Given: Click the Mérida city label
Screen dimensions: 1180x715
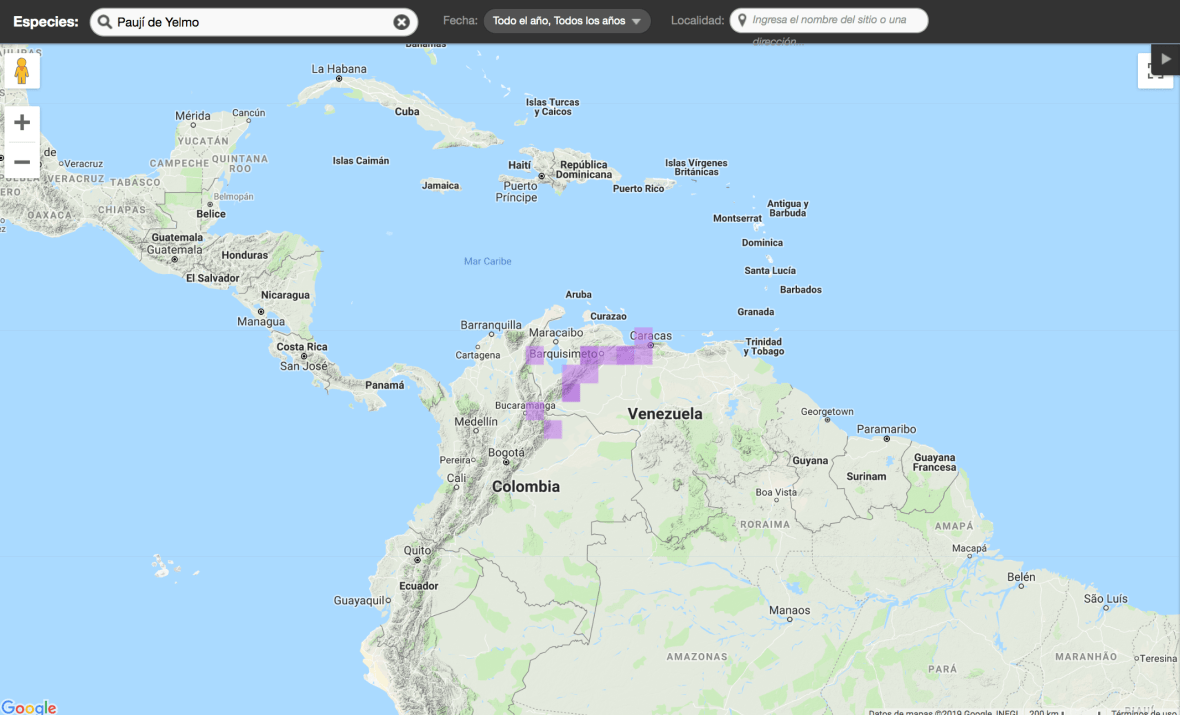Looking at the screenshot, I should tap(193, 116).
